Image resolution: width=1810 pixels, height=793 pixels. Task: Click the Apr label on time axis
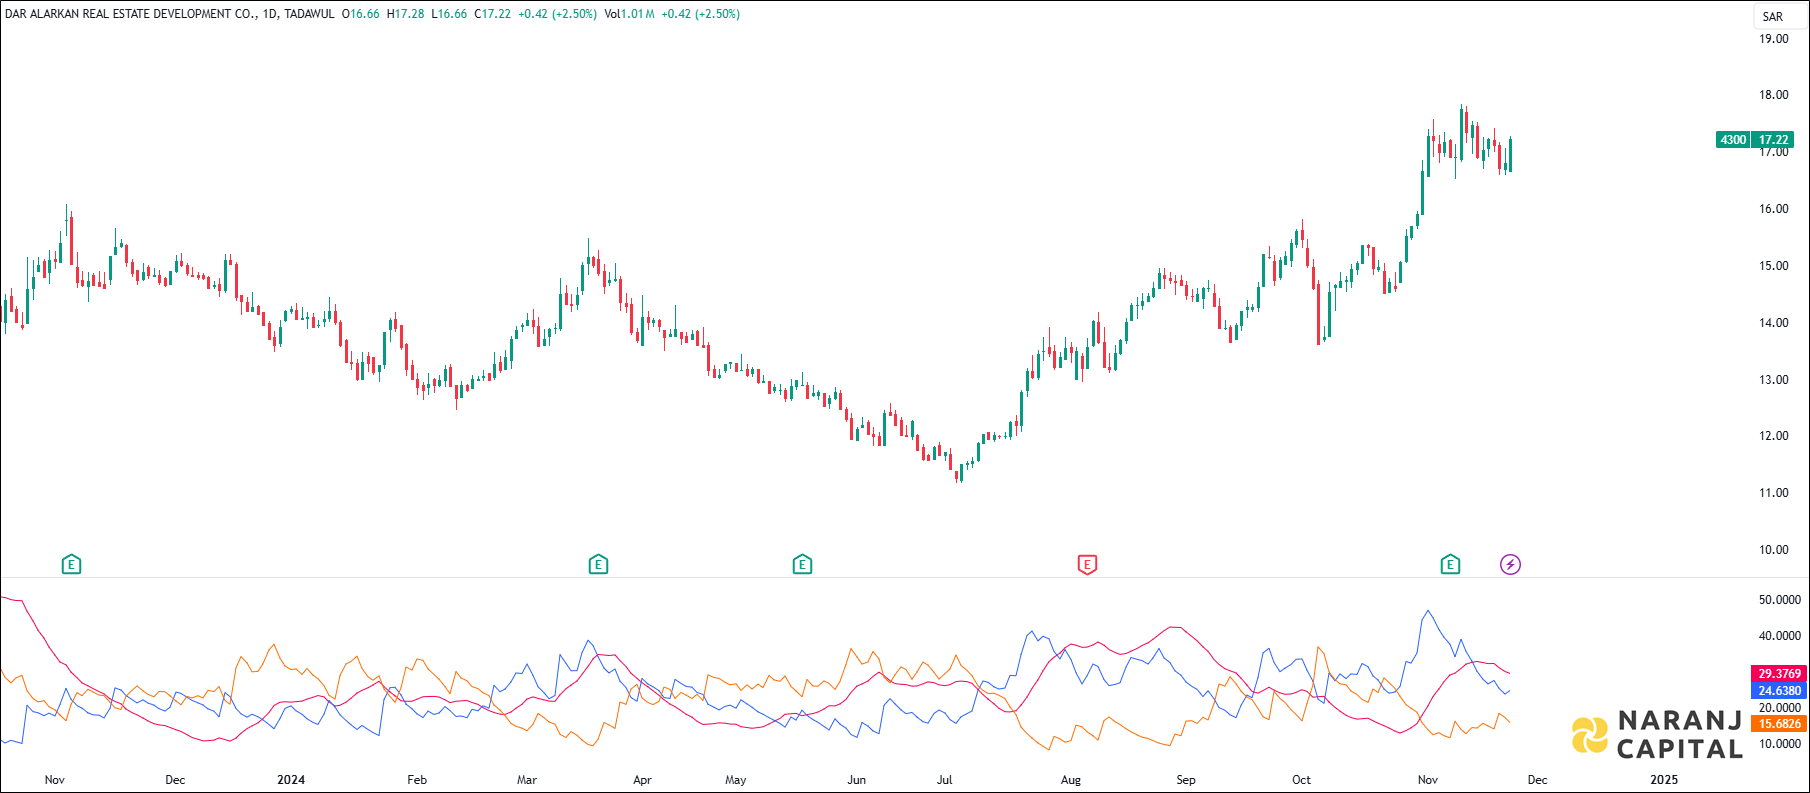(x=642, y=780)
